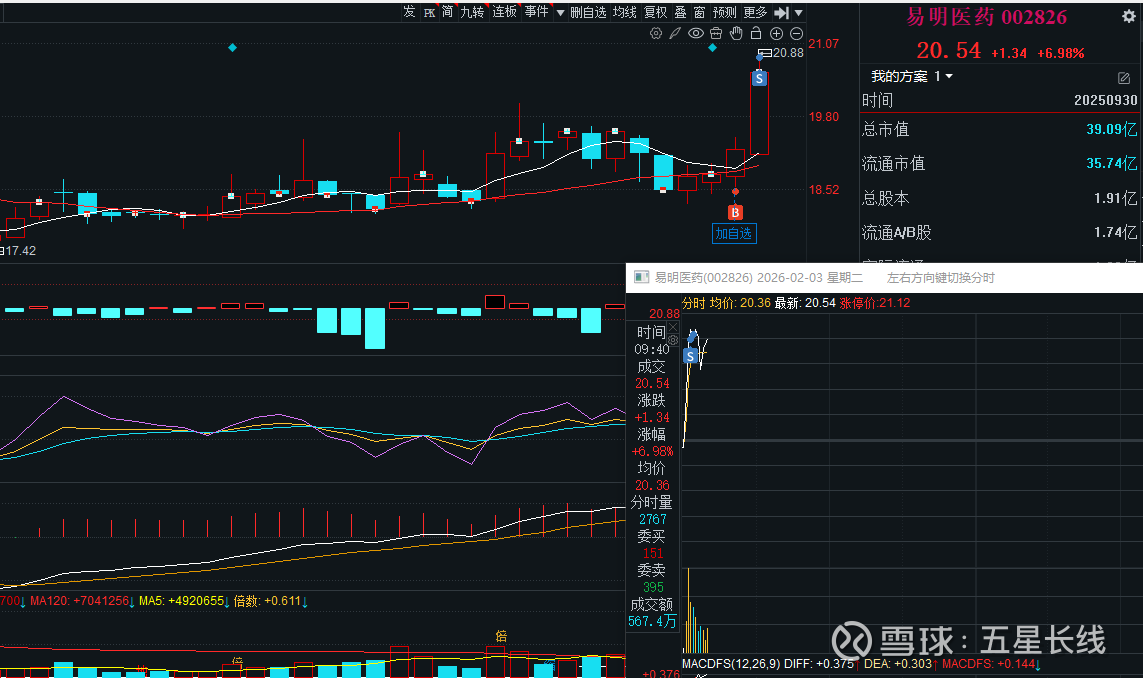1143x678 pixels.
Task: Toggle the eye visibility icon in chart toolbar
Action: [x=695, y=34]
